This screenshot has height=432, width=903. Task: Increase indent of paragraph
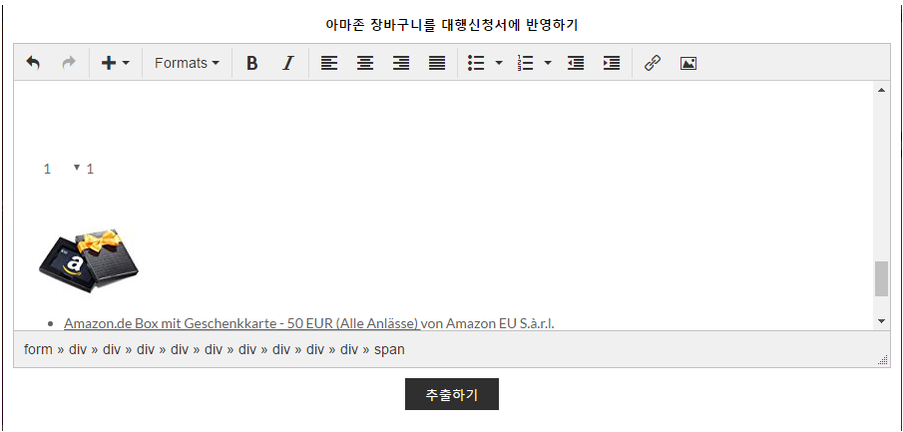[611, 63]
